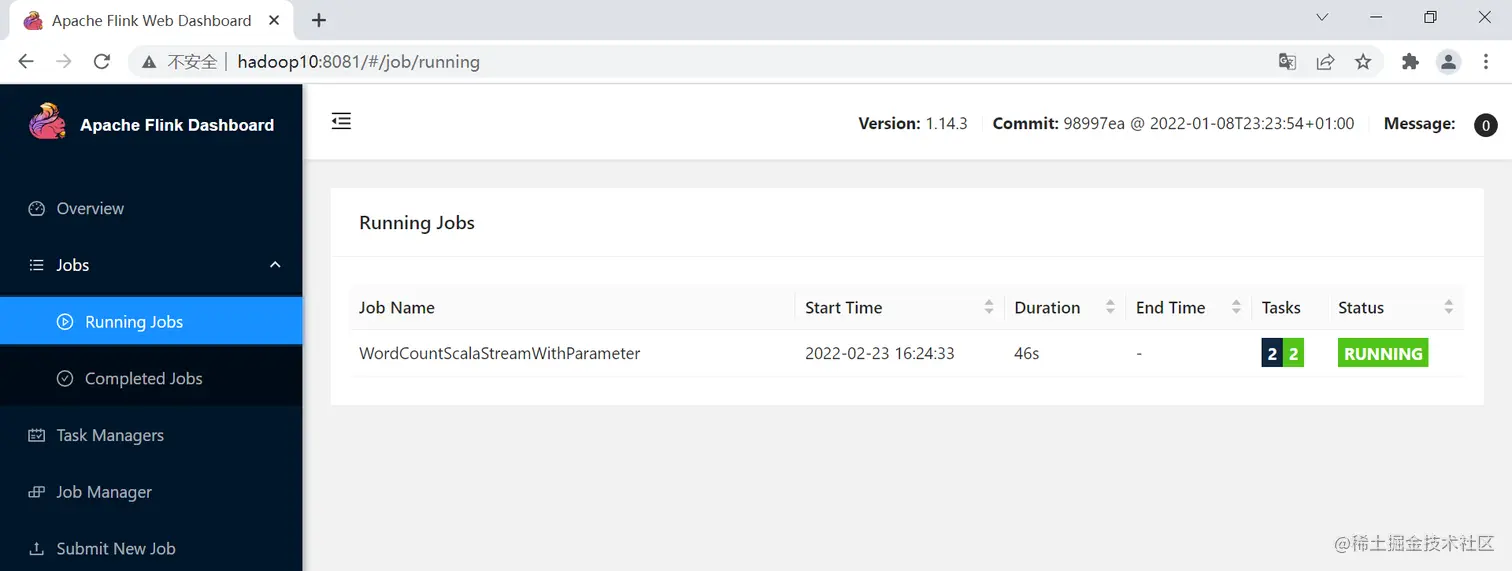Screen dimensions: 1512x571
Task: Bookmark this page with the star icon
Action: 1363,62
